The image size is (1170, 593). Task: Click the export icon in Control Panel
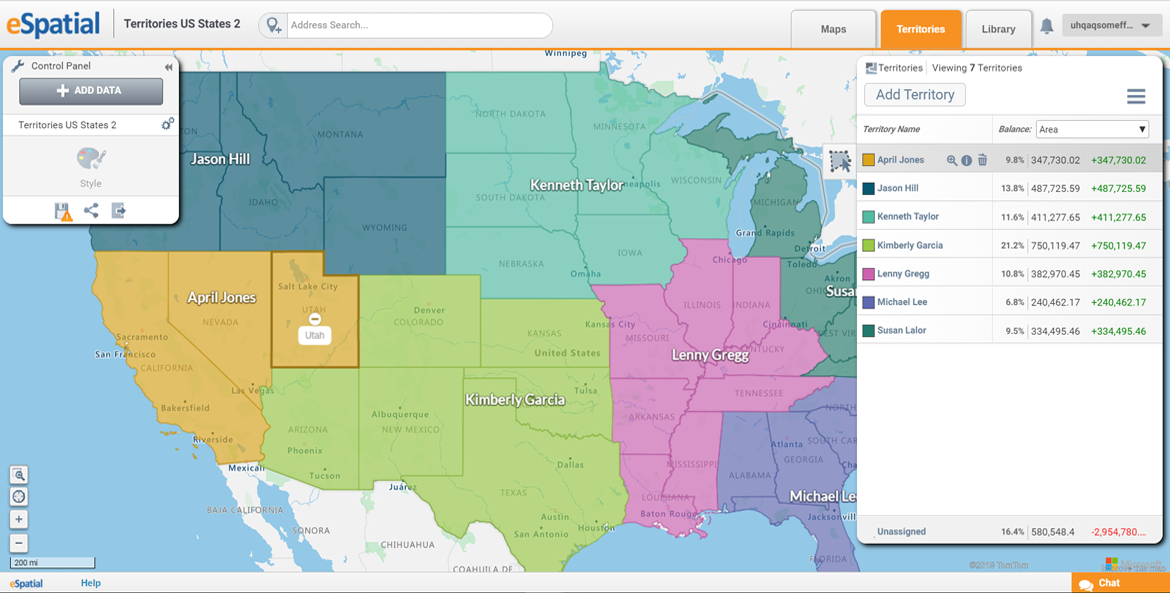click(x=119, y=211)
